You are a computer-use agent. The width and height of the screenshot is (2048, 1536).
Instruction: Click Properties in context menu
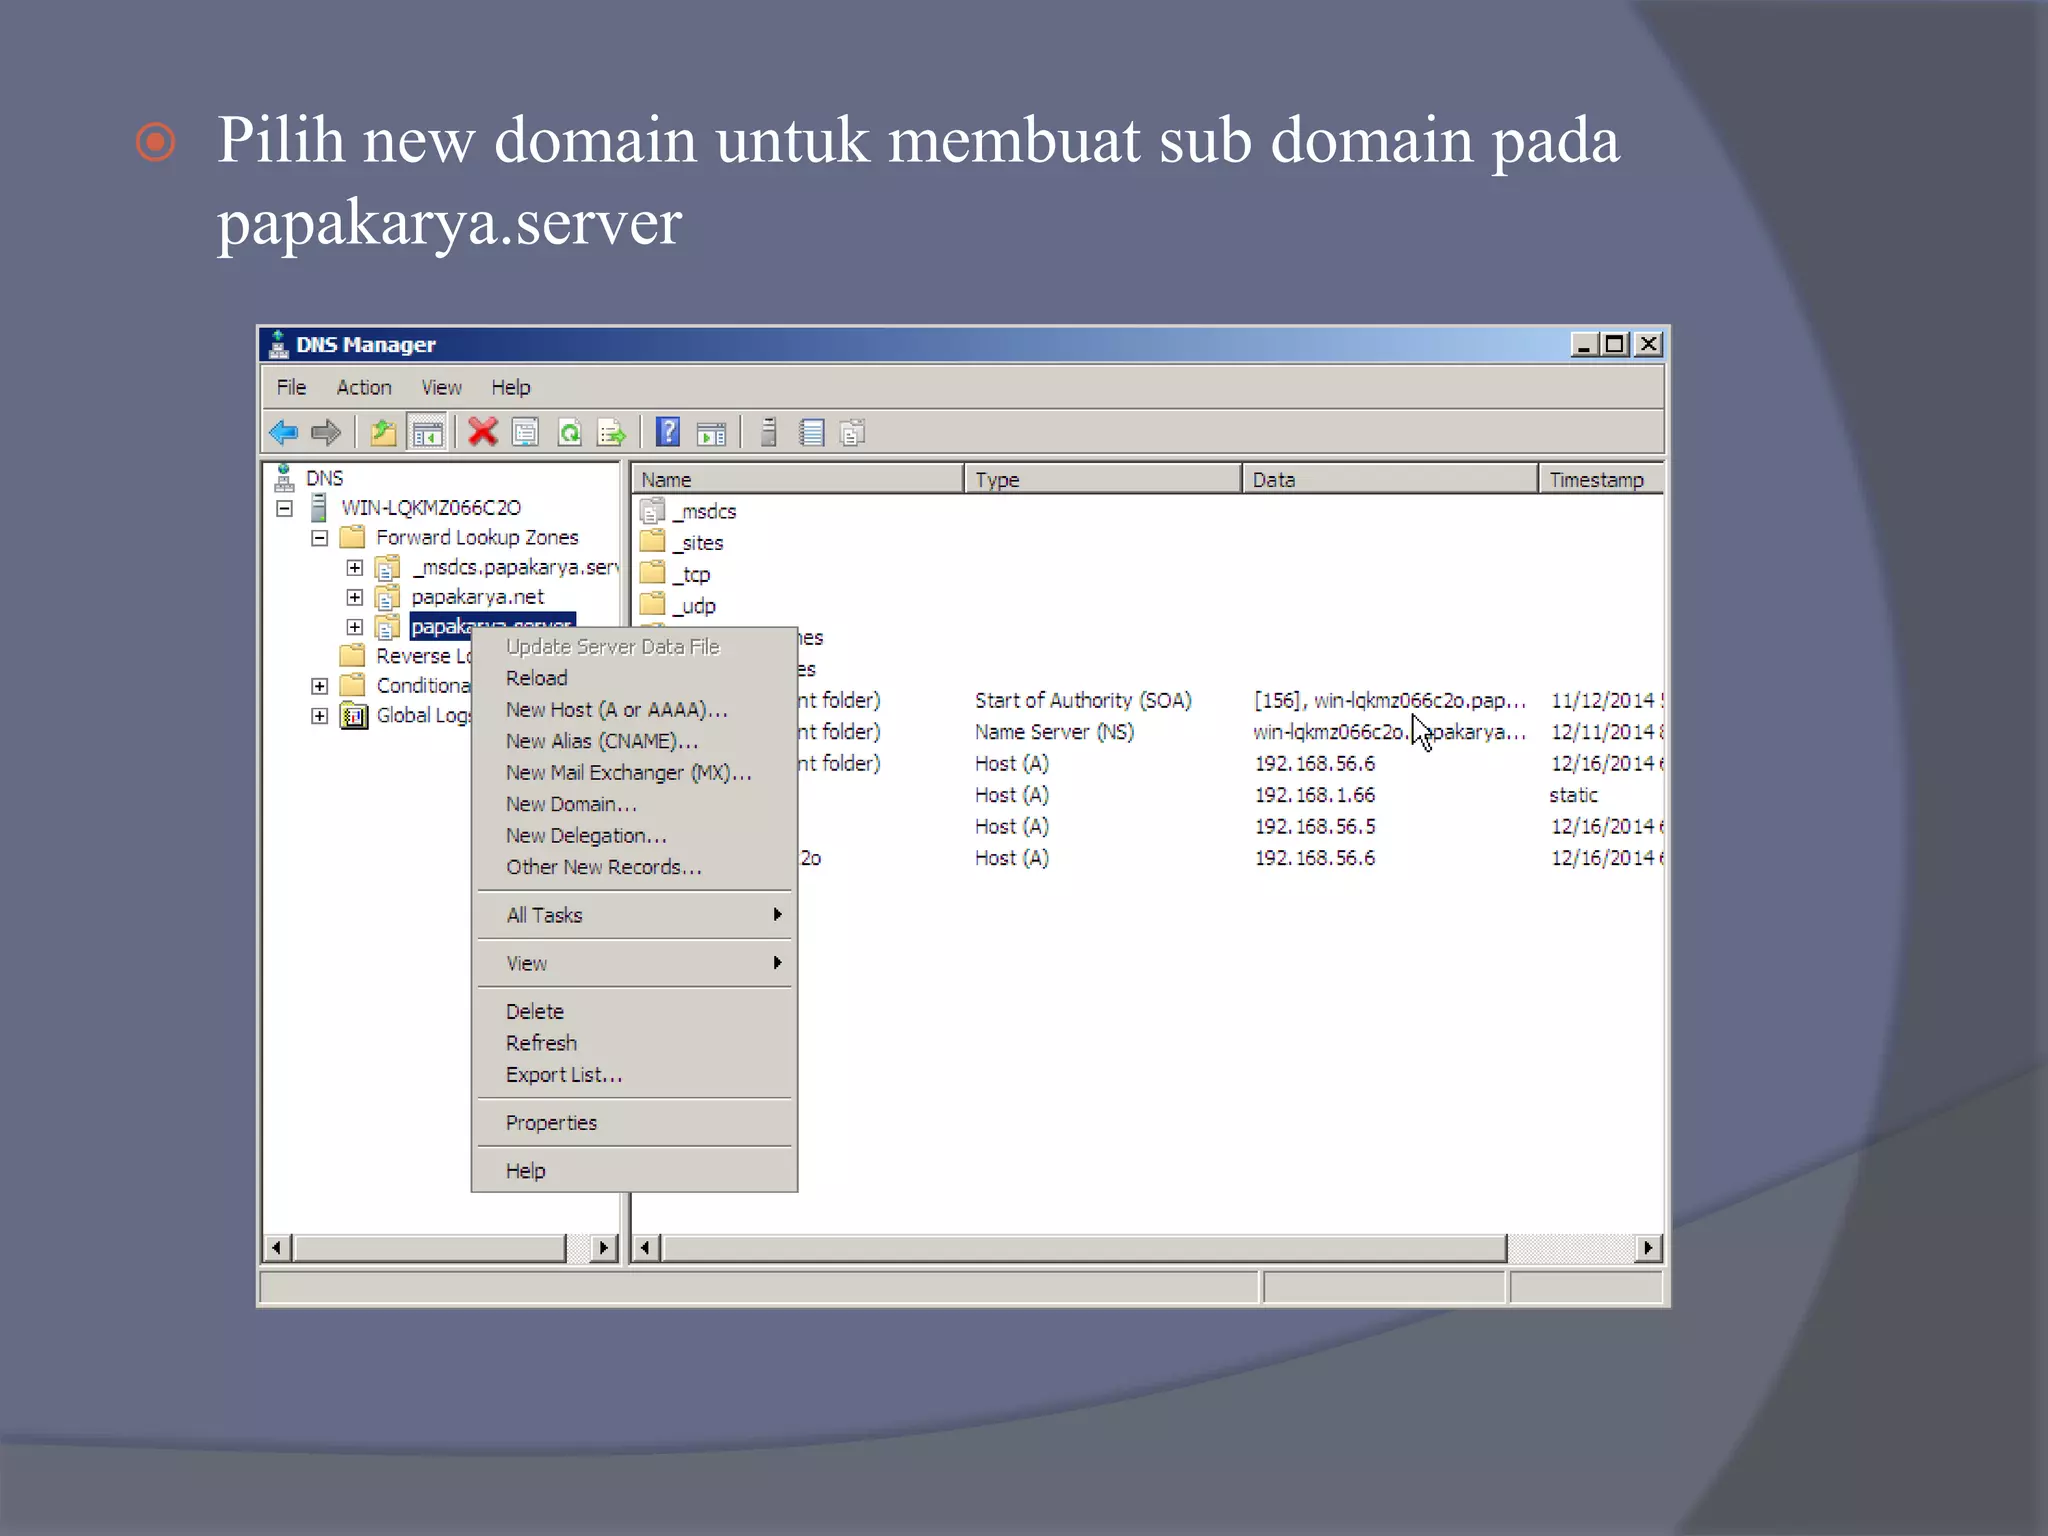pos(635,1122)
